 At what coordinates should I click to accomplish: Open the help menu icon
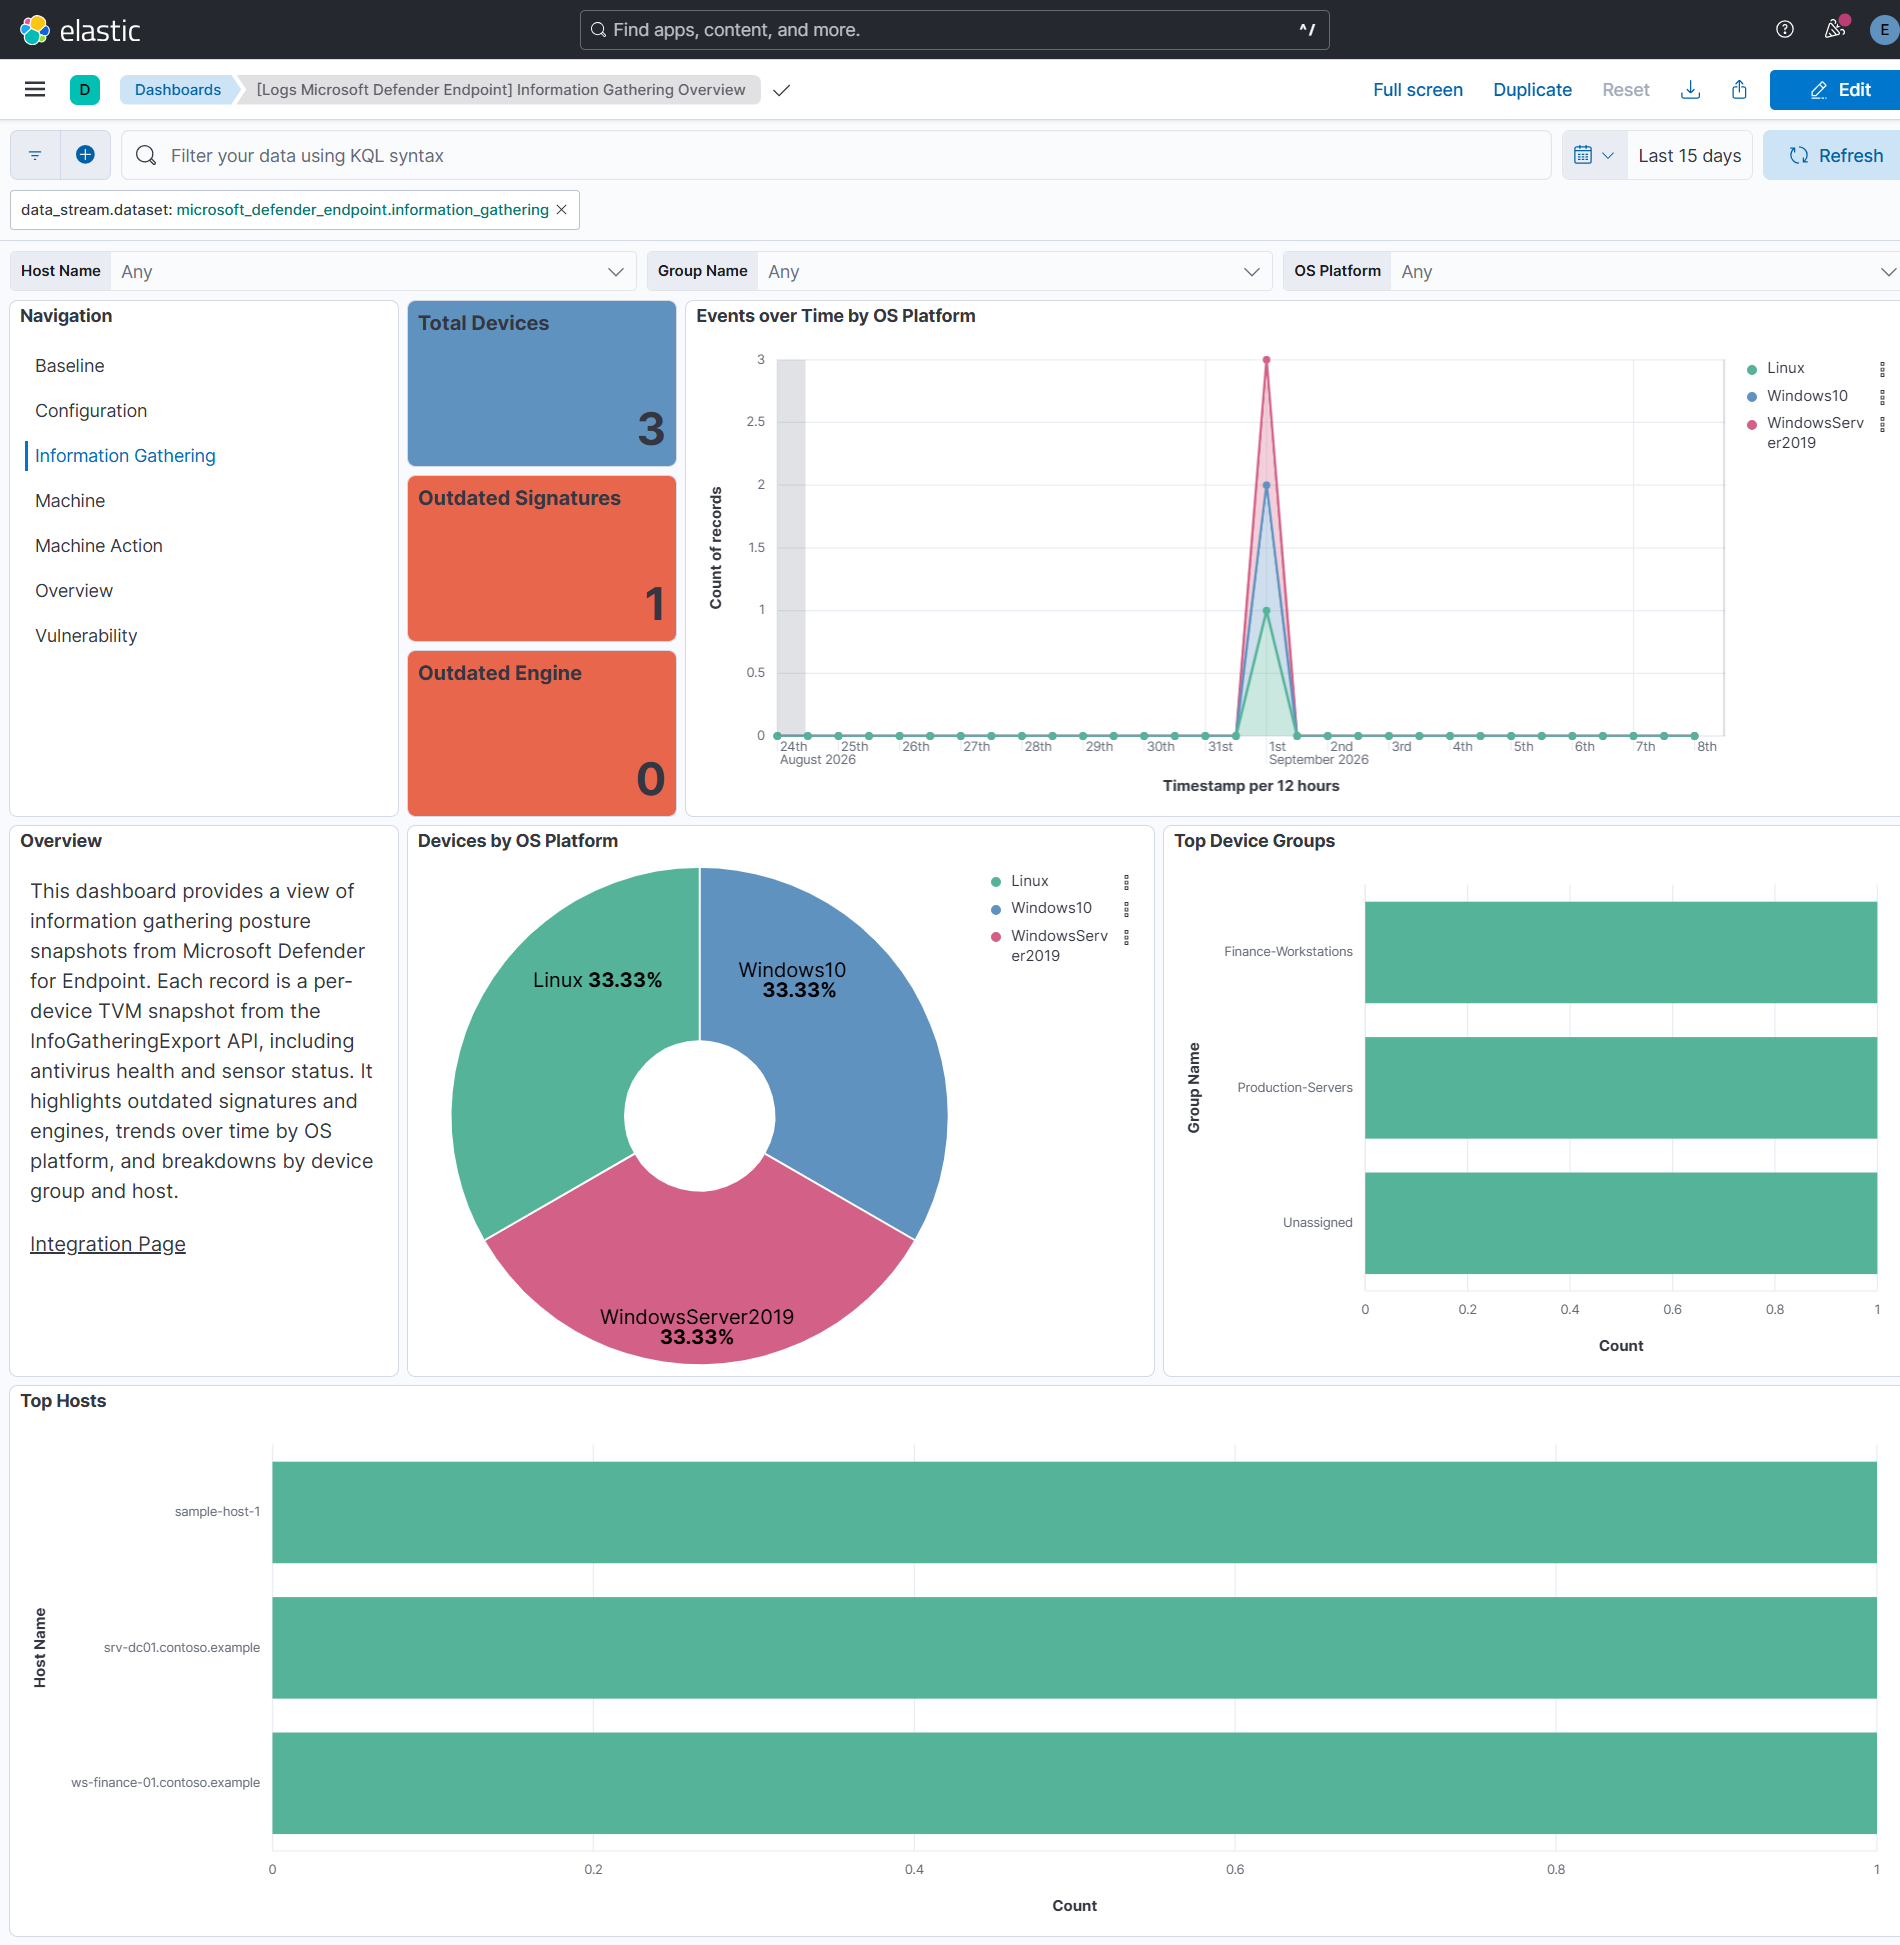(x=1785, y=30)
